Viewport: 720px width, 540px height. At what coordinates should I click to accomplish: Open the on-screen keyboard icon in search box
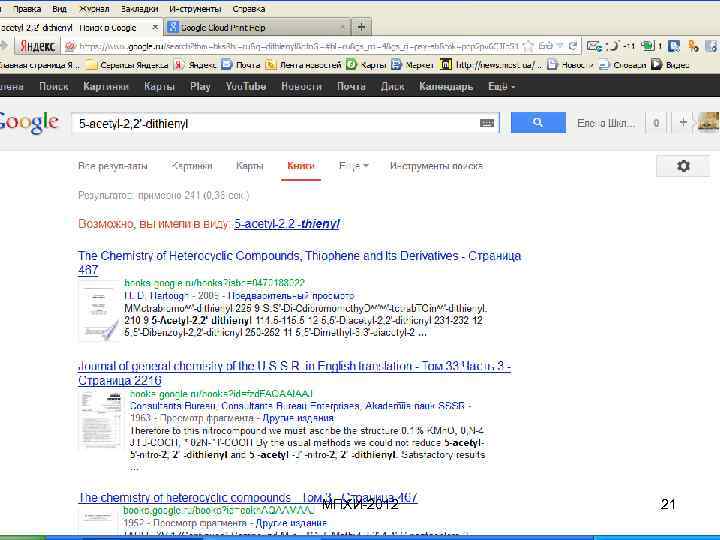pos(487,123)
